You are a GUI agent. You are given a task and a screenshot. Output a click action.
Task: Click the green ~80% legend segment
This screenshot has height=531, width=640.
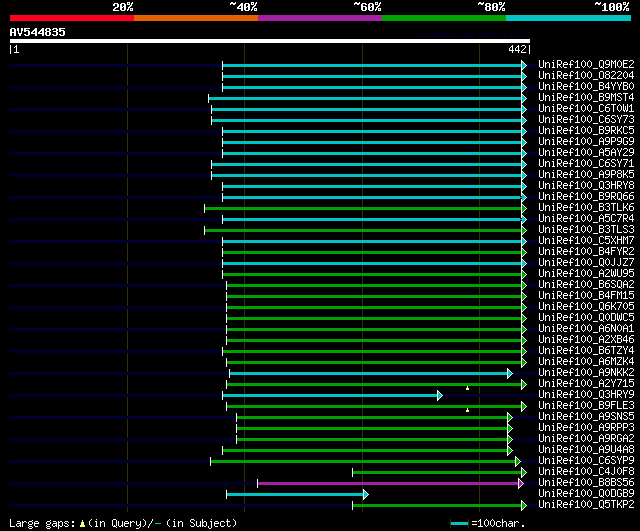[x=444, y=18]
